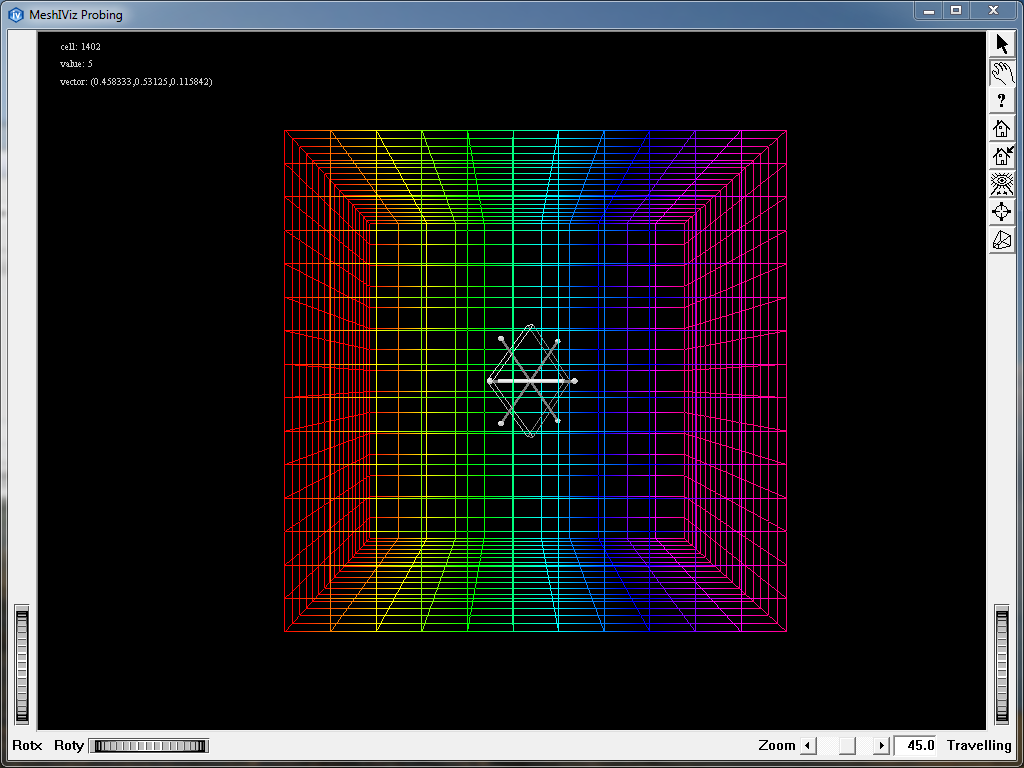The width and height of the screenshot is (1024, 768).
Task: Activate the hand view mode tool
Action: 1002,73
